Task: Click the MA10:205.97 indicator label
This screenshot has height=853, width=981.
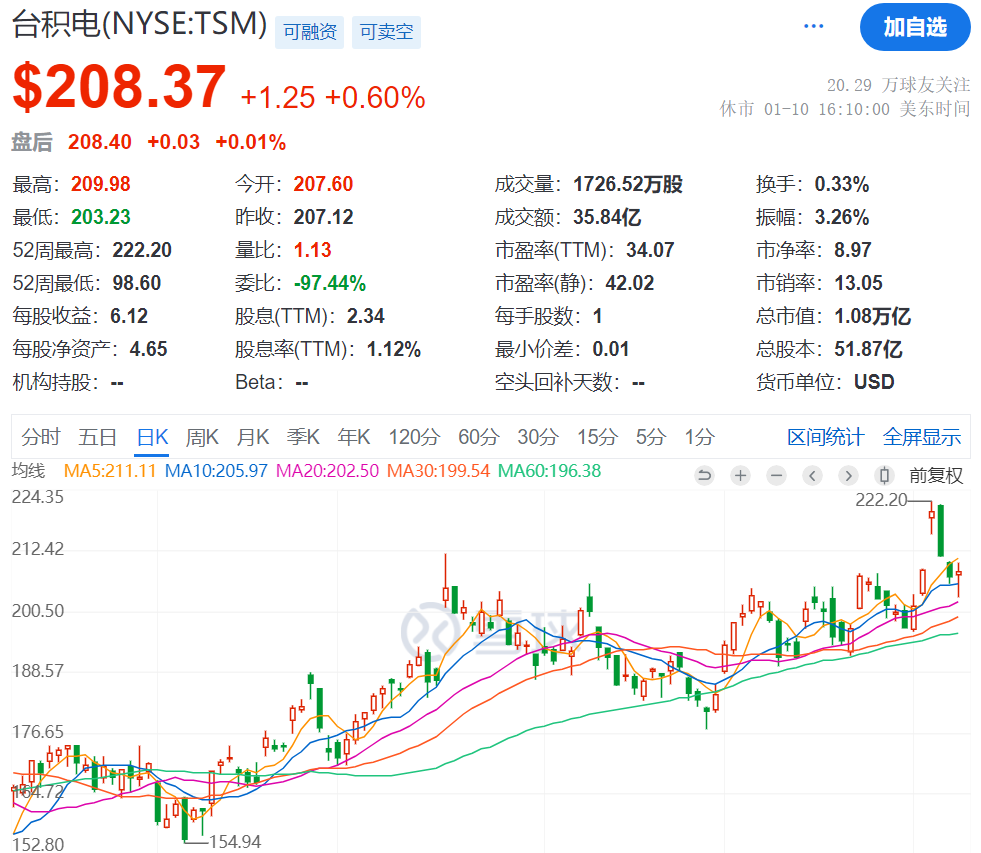Action: [216, 471]
